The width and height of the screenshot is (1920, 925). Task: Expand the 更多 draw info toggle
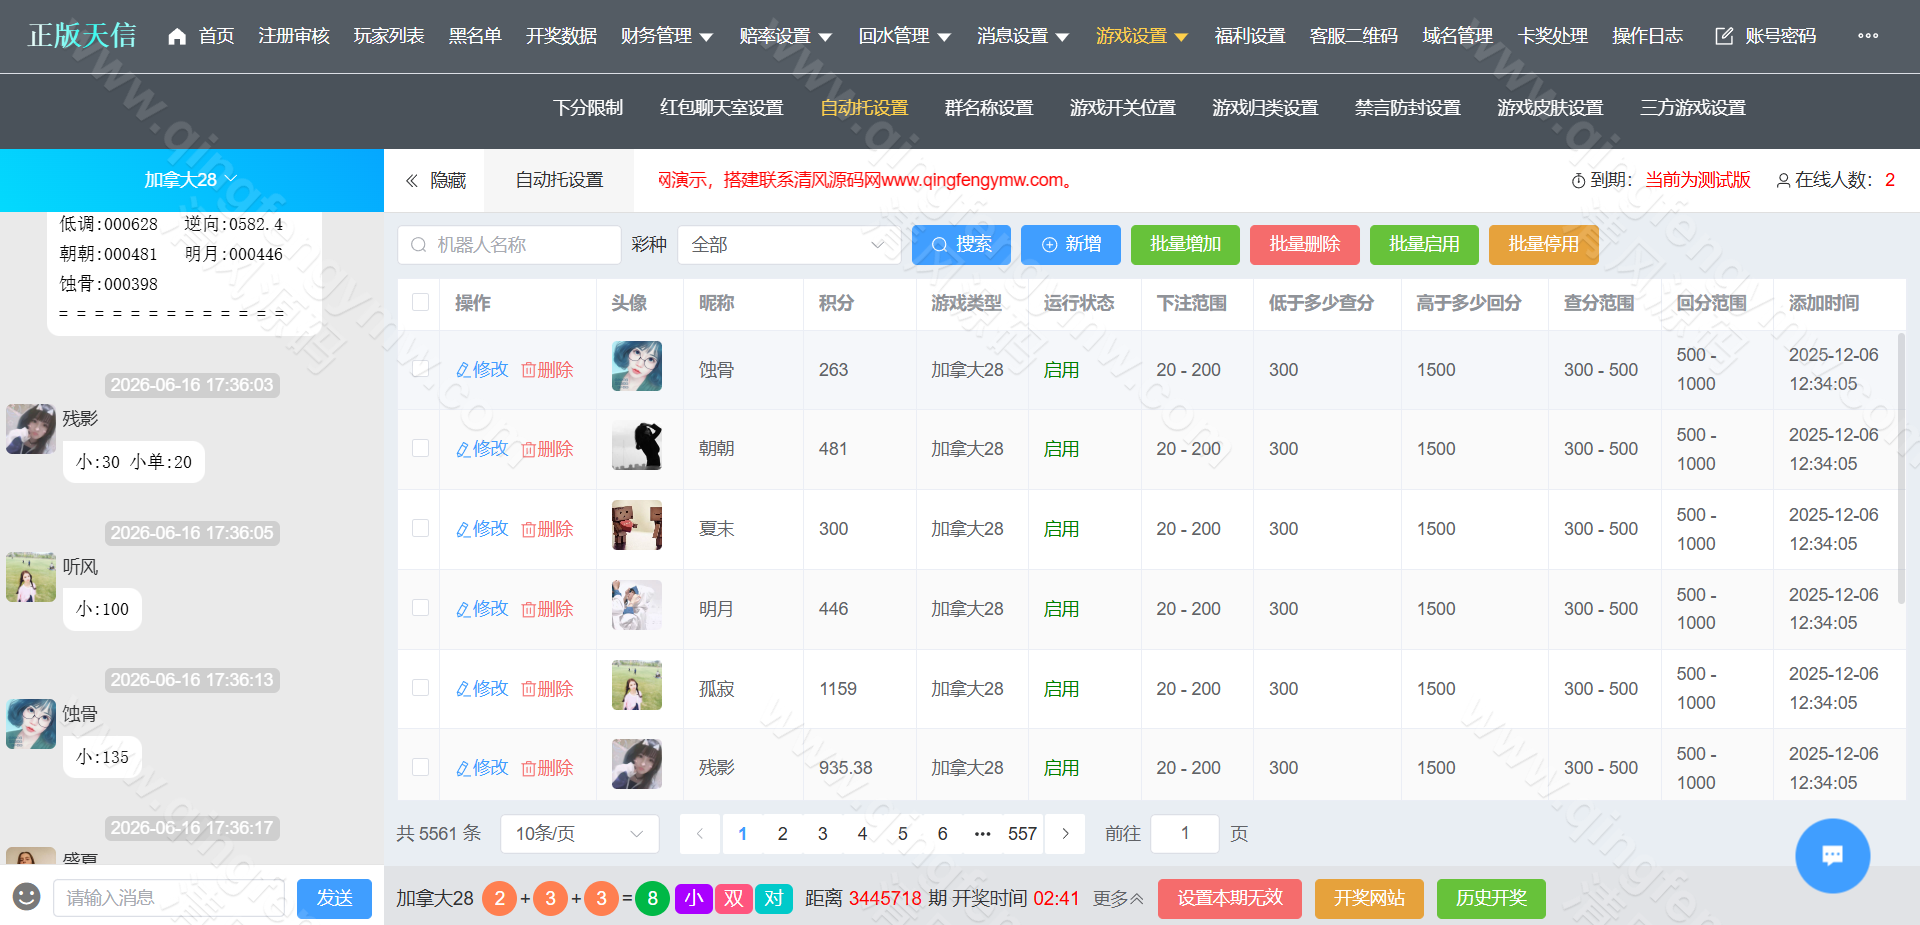coord(1118,899)
